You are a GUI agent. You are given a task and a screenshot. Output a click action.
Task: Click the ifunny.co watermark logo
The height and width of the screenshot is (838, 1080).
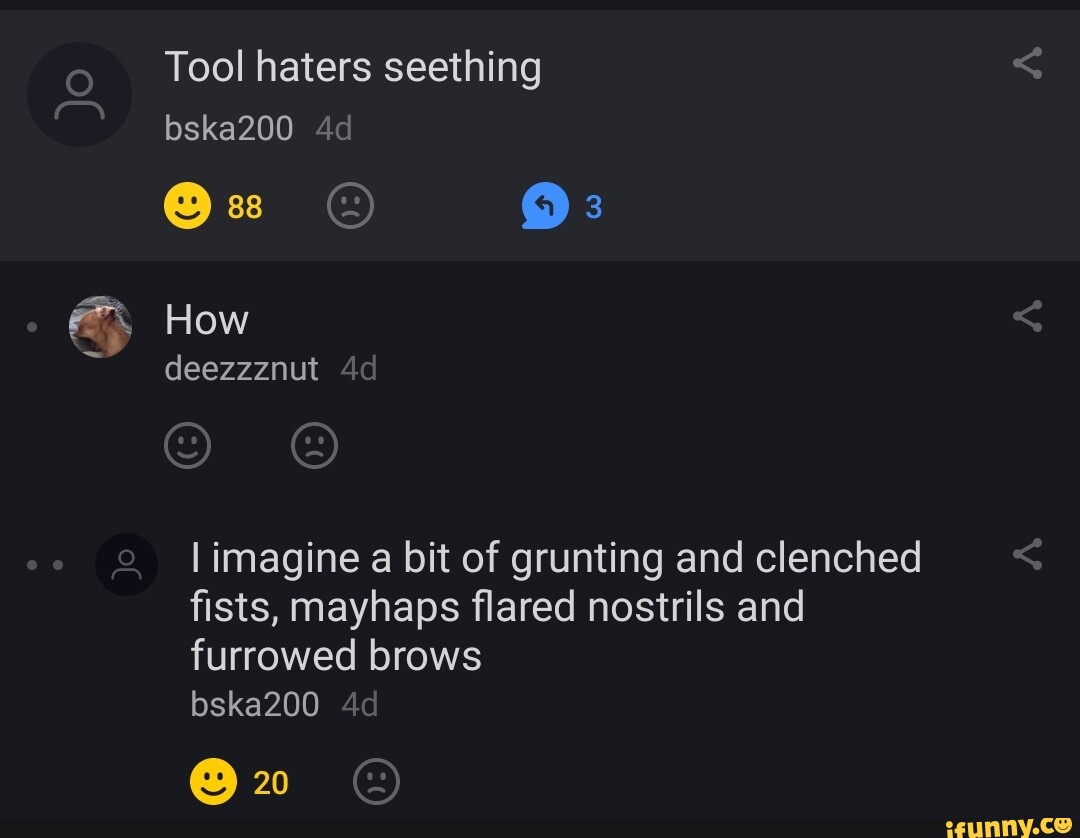pos(1008,825)
